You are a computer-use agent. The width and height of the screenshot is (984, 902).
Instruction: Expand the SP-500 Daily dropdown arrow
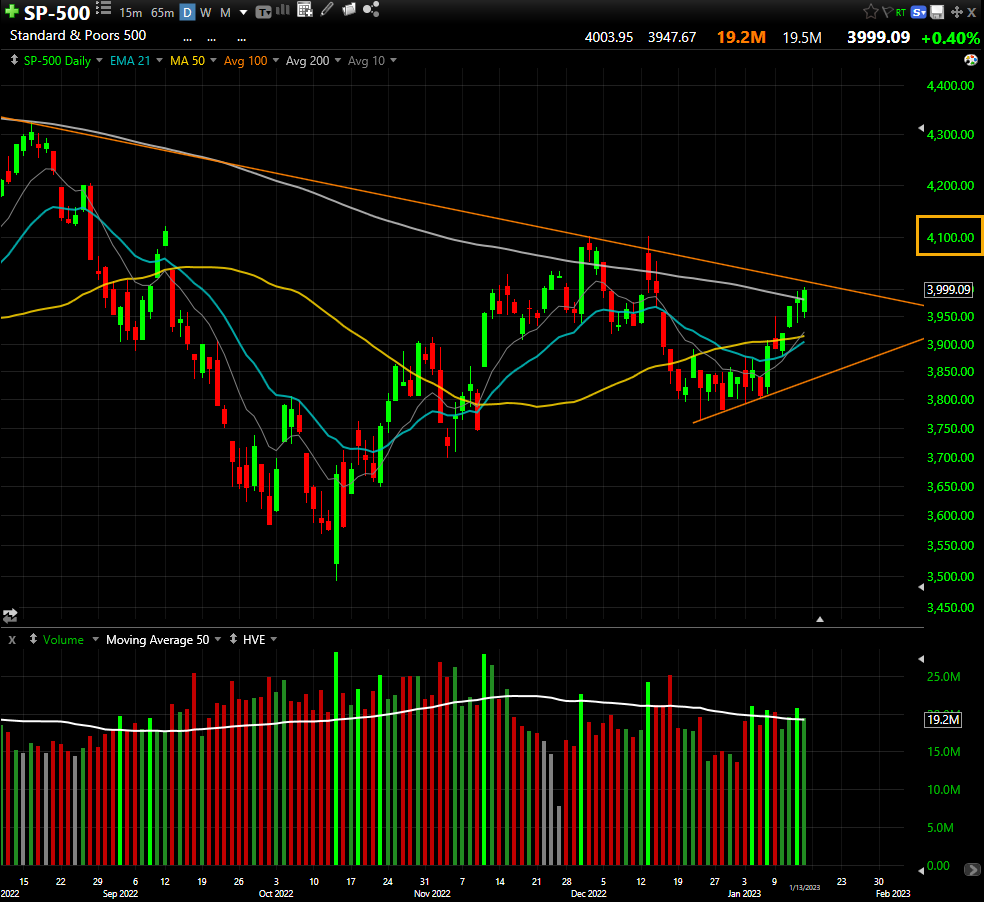pos(99,60)
